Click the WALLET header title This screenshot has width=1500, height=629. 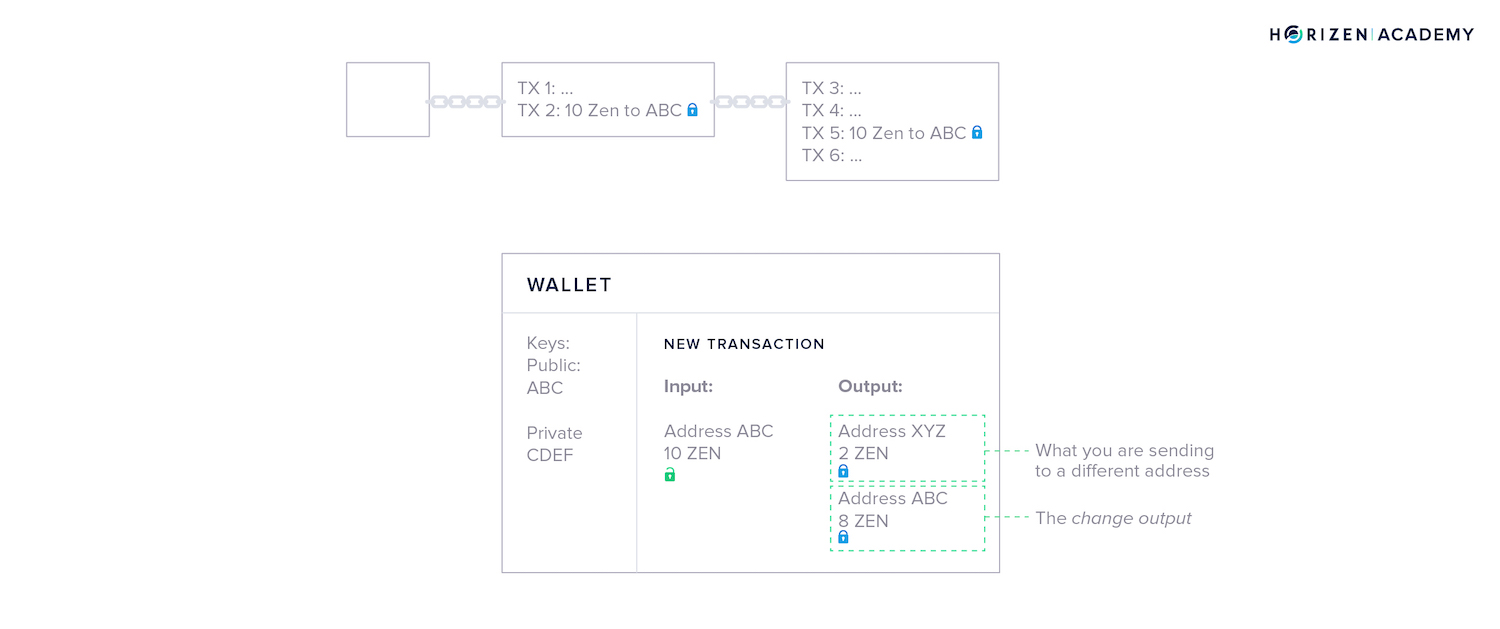point(569,285)
